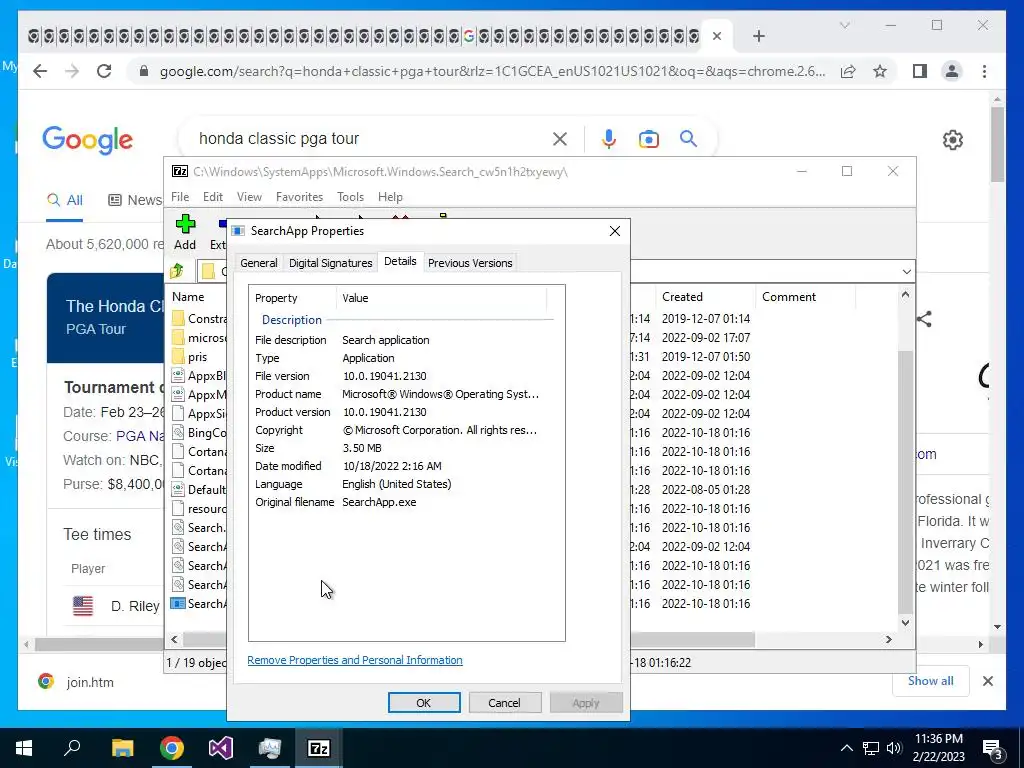Sort 7-Zip list by Comment column
The image size is (1024, 768).
(x=805, y=296)
